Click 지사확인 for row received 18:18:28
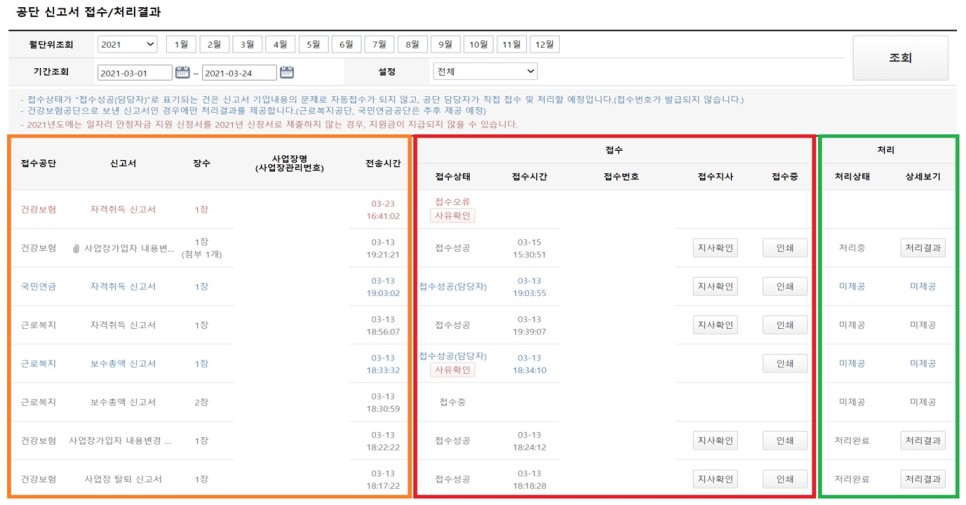 click(x=715, y=479)
